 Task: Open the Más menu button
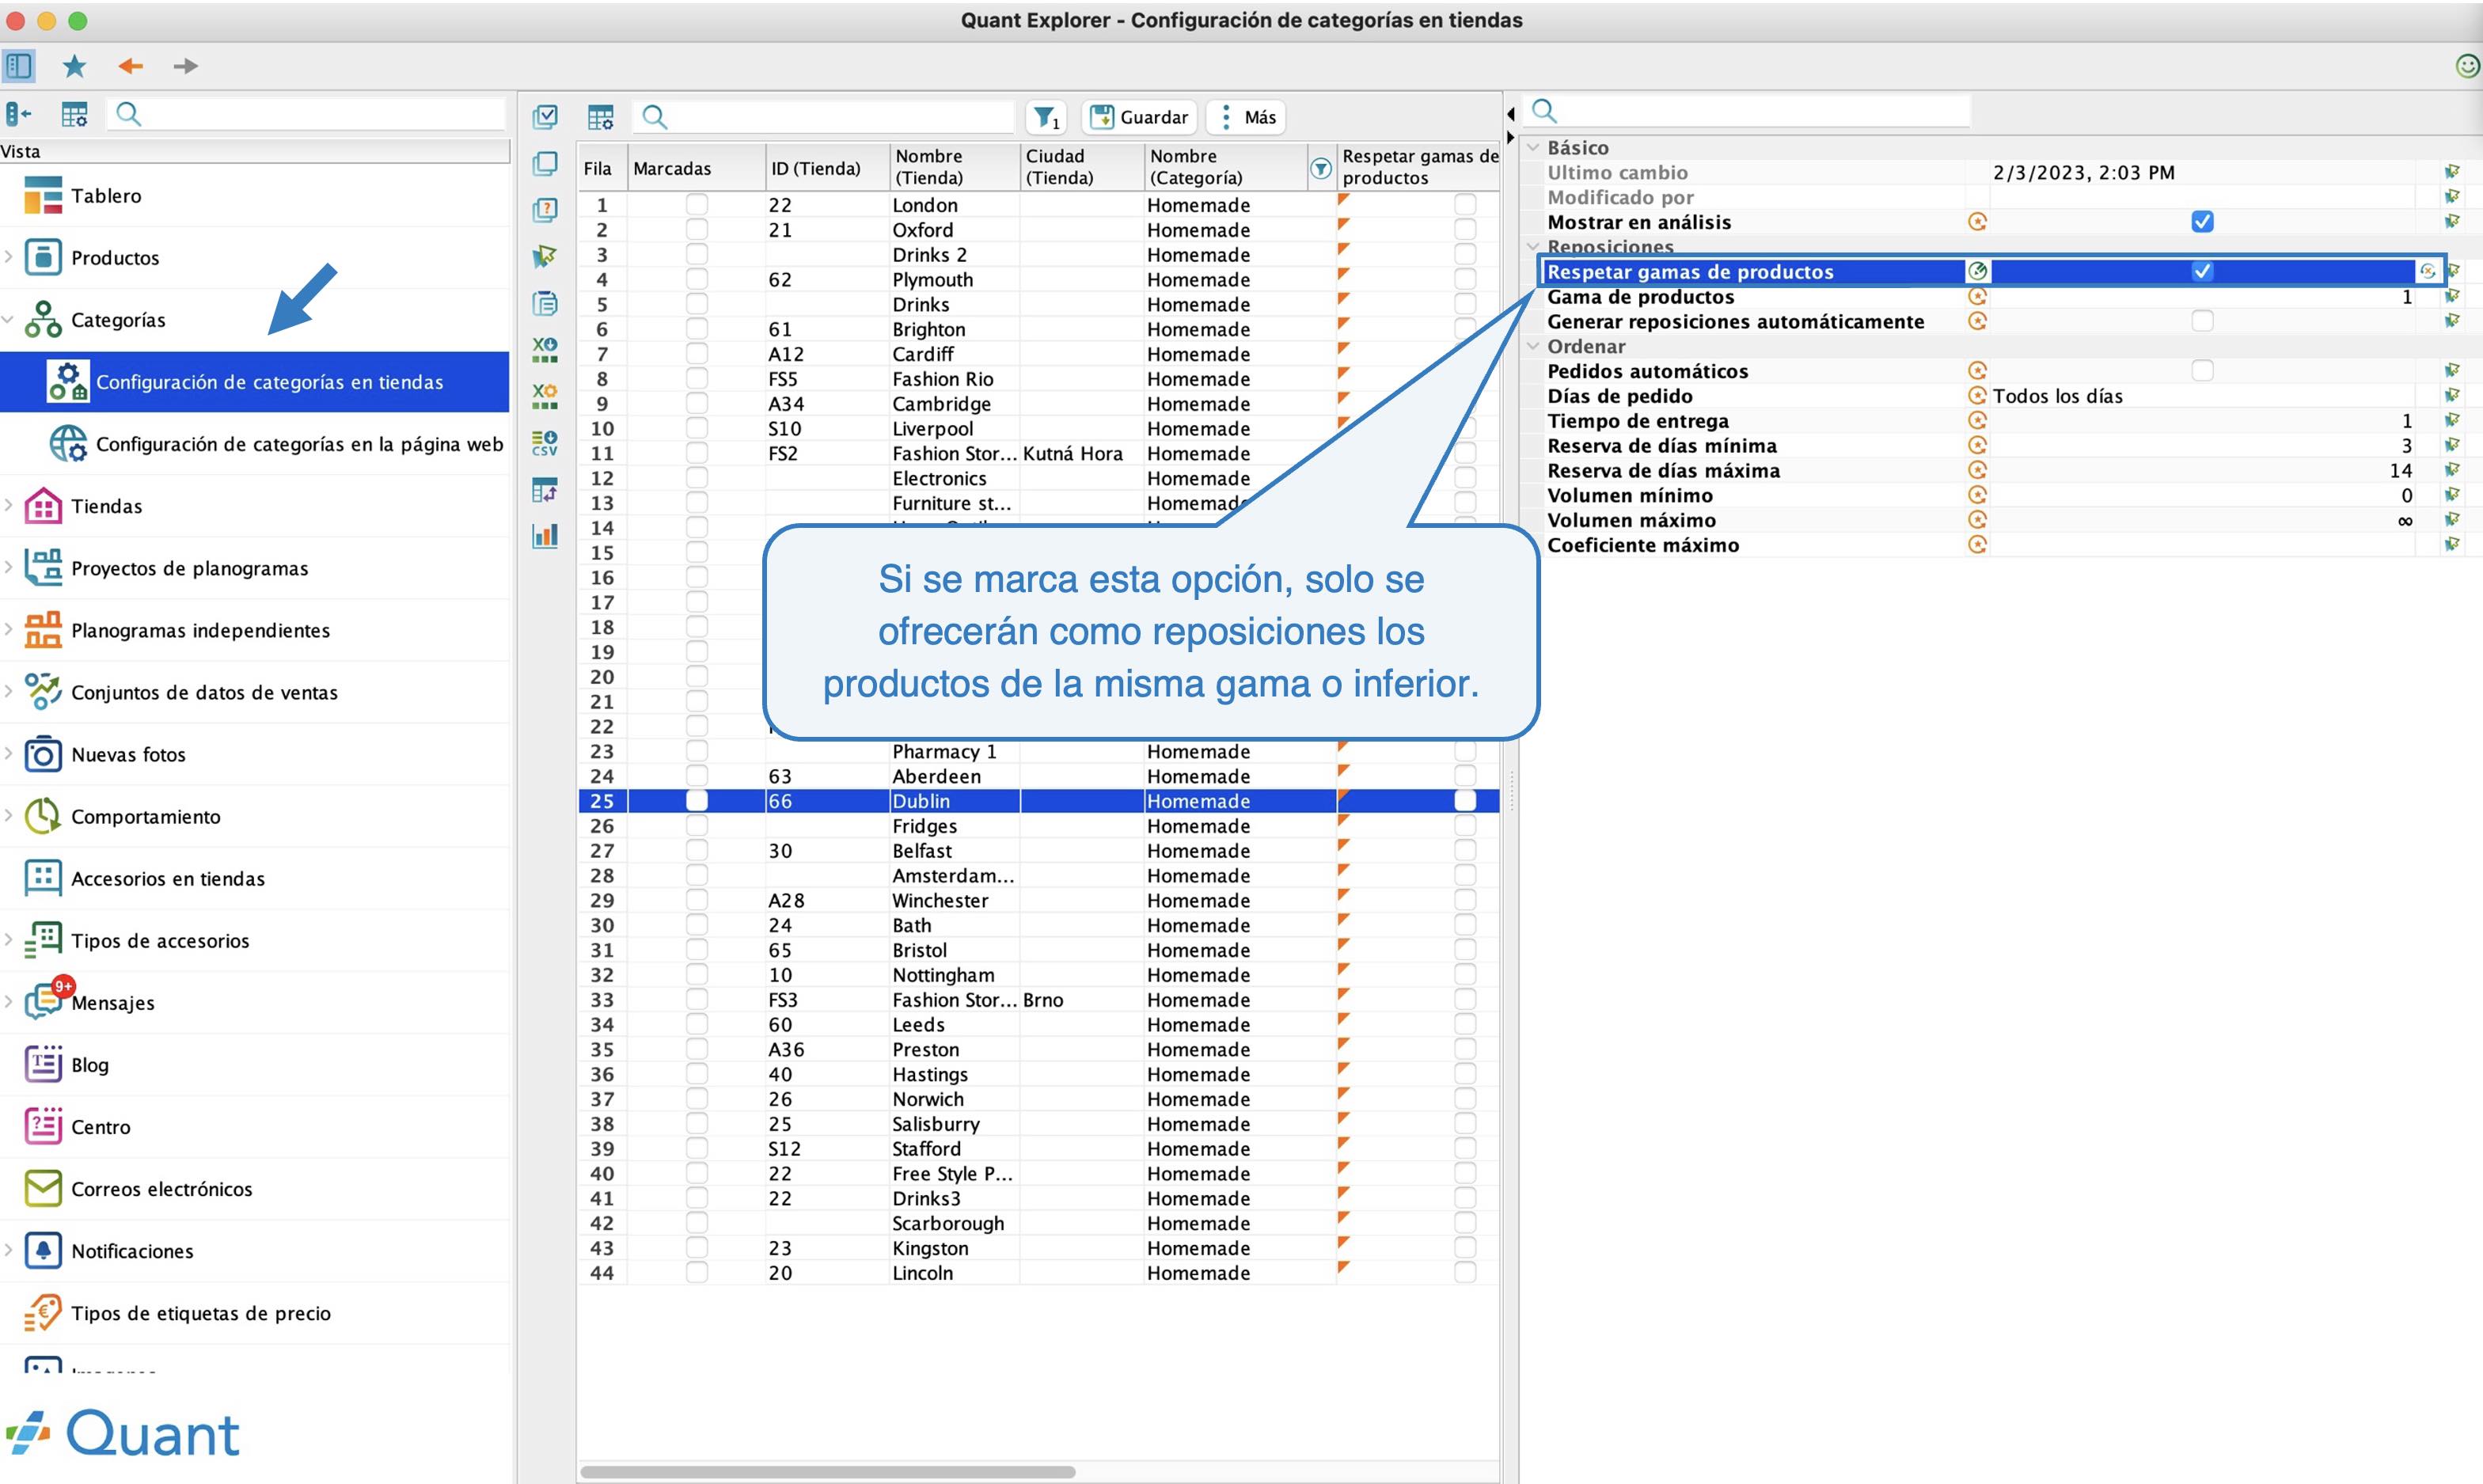pyautogui.click(x=1246, y=117)
